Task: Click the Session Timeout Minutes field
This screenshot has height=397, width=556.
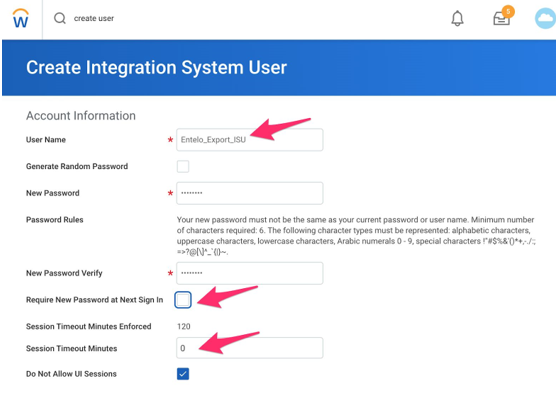Action: click(250, 348)
